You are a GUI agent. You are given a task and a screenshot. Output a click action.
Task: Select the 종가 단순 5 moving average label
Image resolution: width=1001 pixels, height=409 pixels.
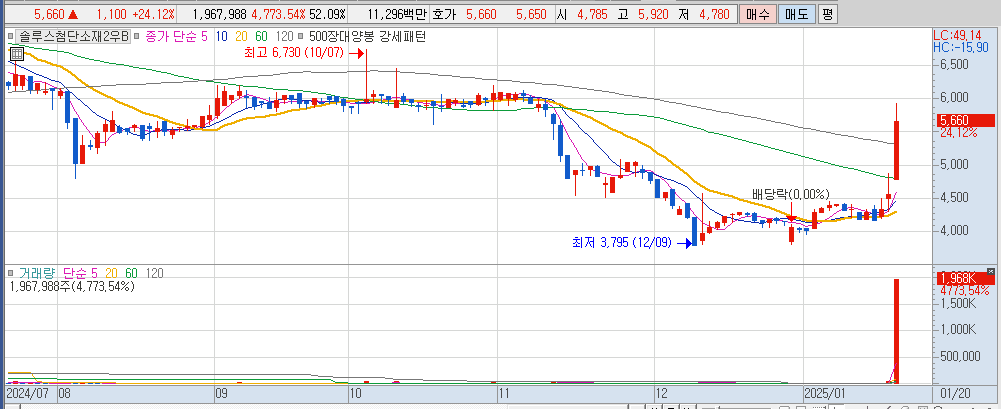[x=176, y=37]
